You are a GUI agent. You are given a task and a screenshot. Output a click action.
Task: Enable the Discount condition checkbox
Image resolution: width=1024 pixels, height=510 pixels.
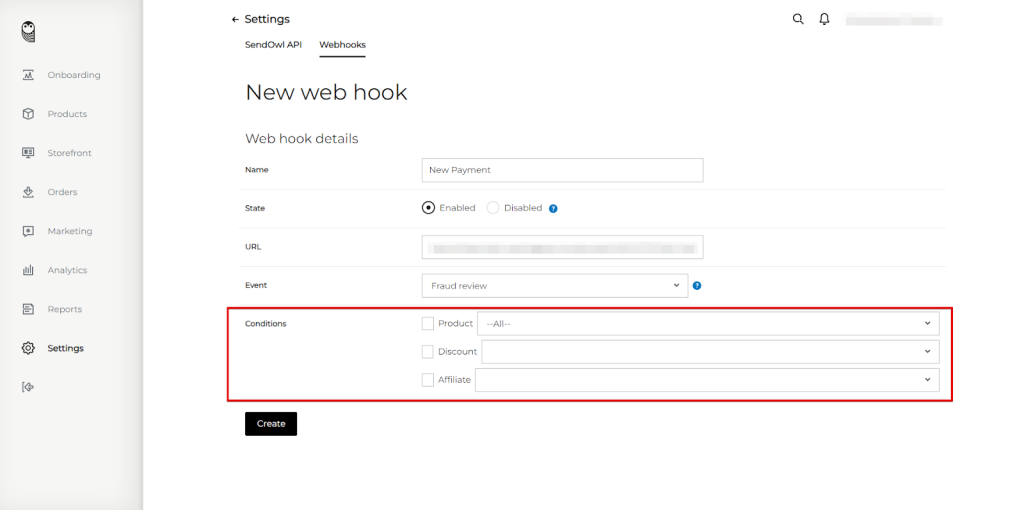click(428, 351)
